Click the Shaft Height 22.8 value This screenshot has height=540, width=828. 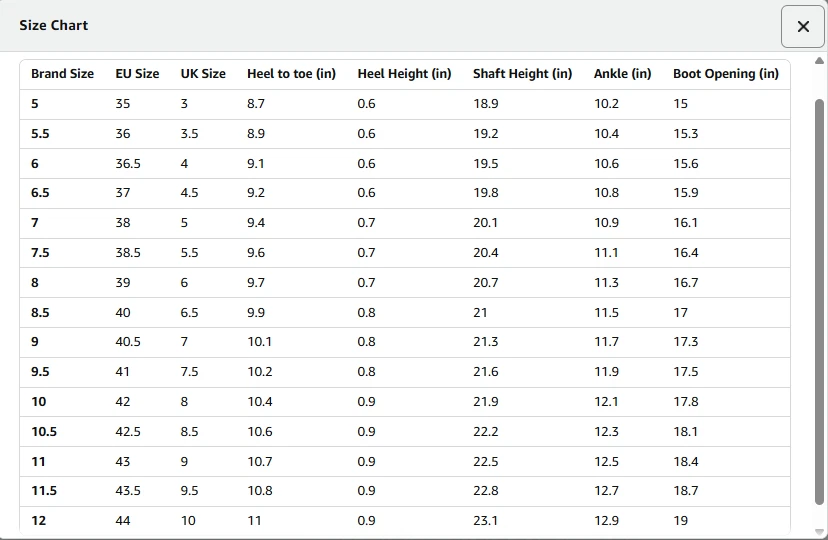pos(485,491)
